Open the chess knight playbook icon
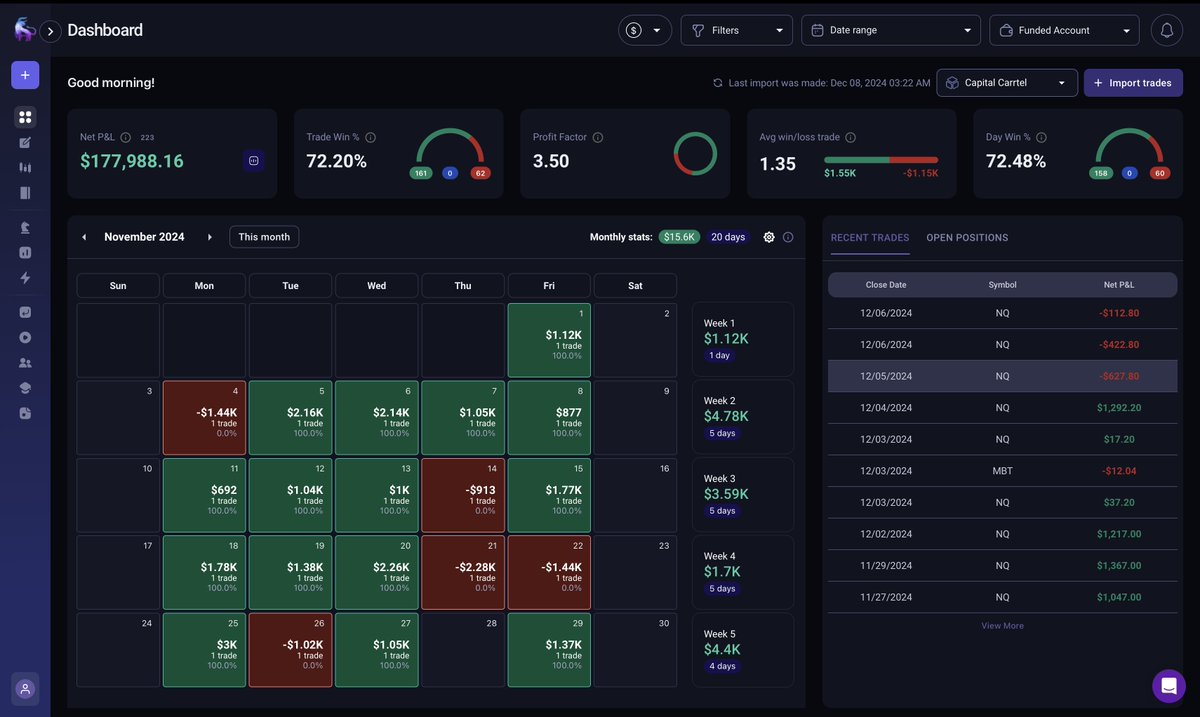Image resolution: width=1200 pixels, height=717 pixels. (25, 227)
